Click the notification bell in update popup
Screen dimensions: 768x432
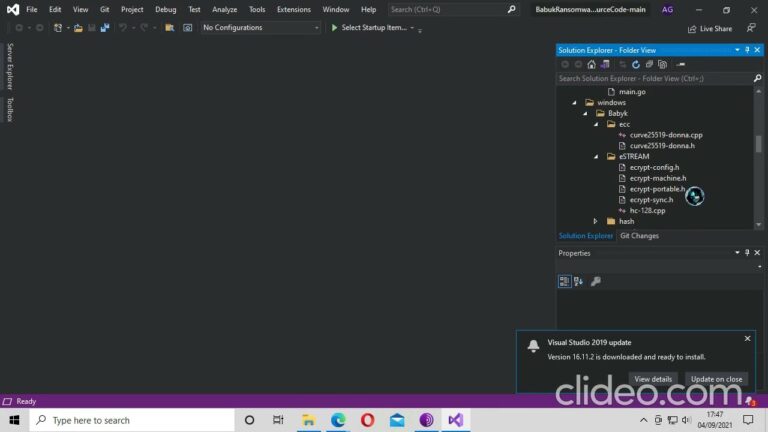(x=533, y=346)
